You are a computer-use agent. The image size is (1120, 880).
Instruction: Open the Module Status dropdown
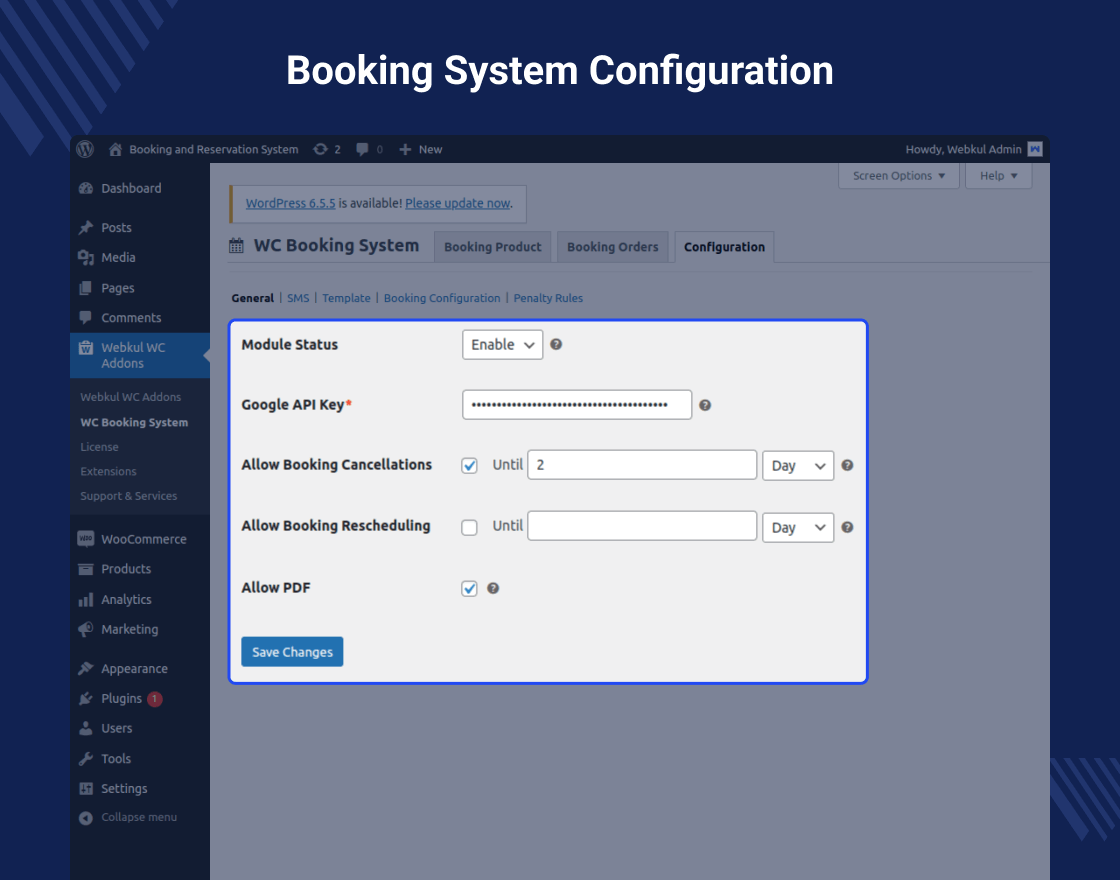coord(502,345)
